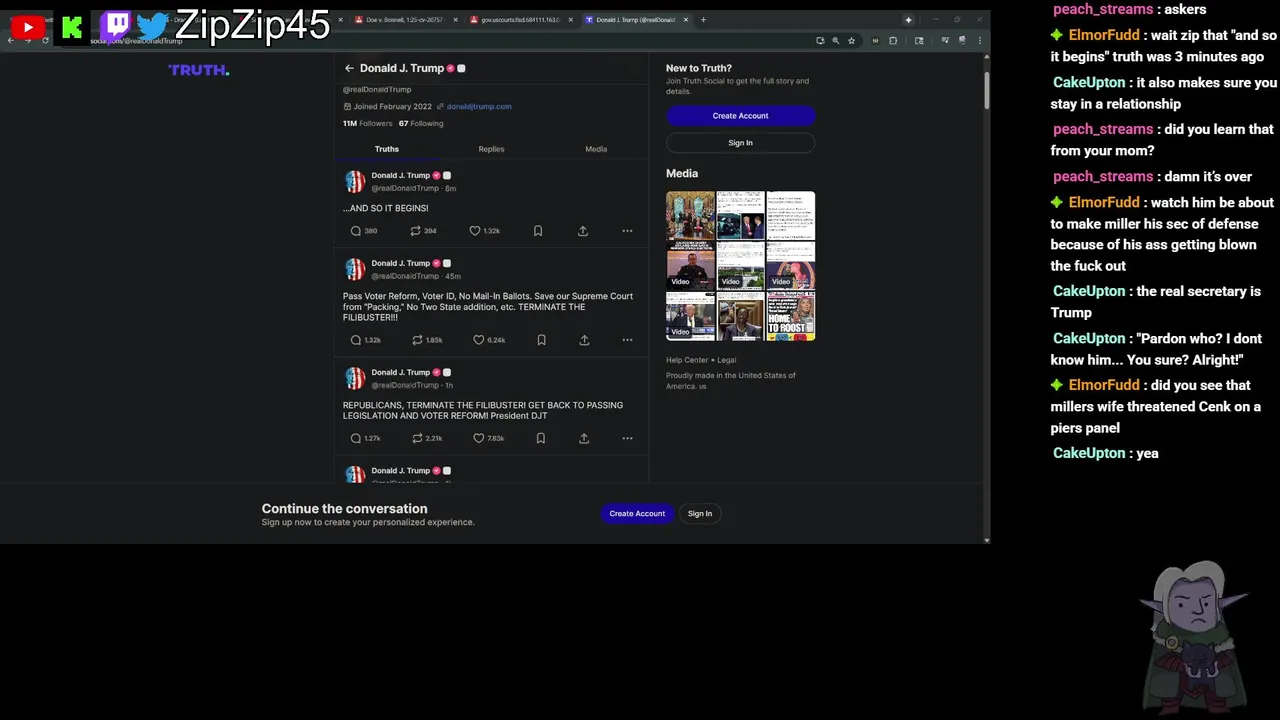
Task: Bookmark this page with the browser star icon
Action: pyautogui.click(x=851, y=40)
